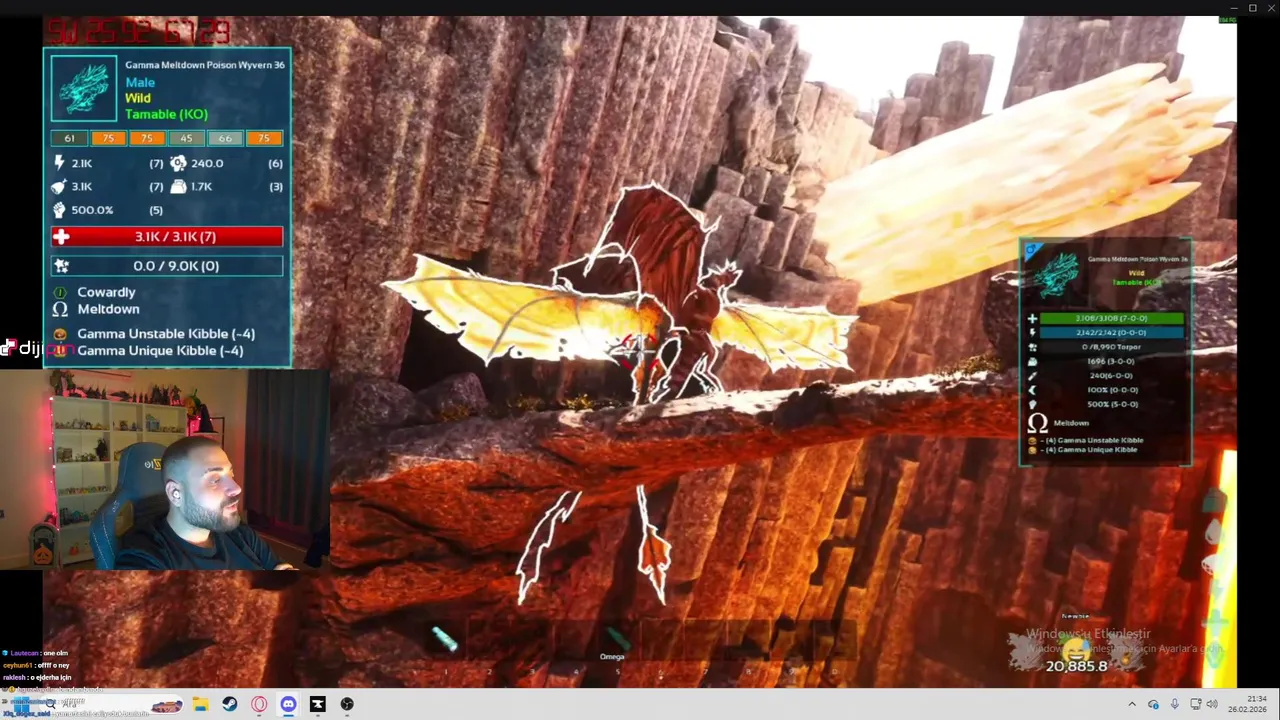This screenshot has width=1280, height=720.
Task: Click chat message from Lautecan
Action: click(x=33, y=653)
